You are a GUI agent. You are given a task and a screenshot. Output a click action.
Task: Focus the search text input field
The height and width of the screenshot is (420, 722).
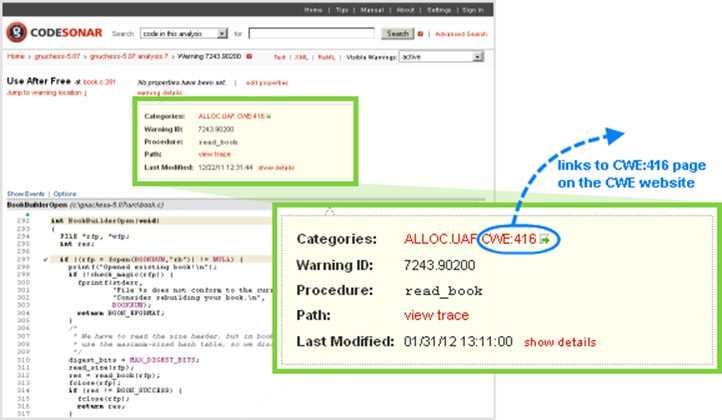click(311, 33)
